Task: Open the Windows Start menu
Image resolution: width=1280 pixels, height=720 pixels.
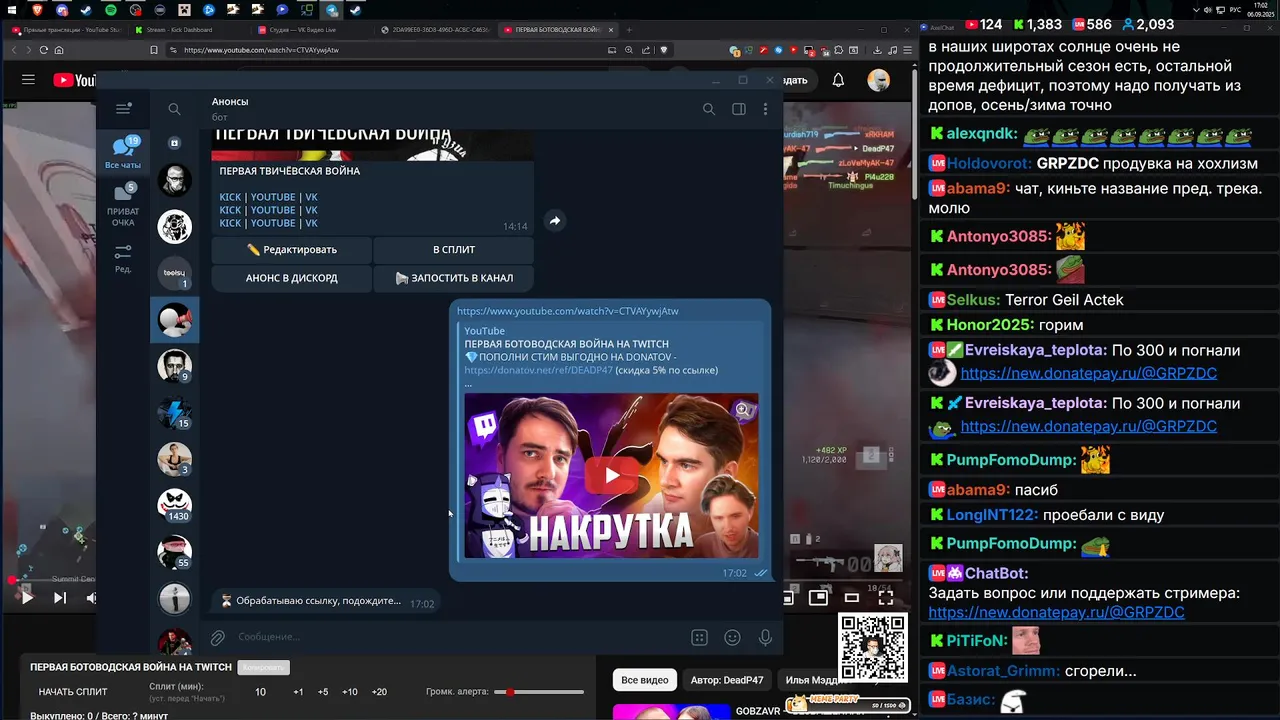Action: (13, 10)
